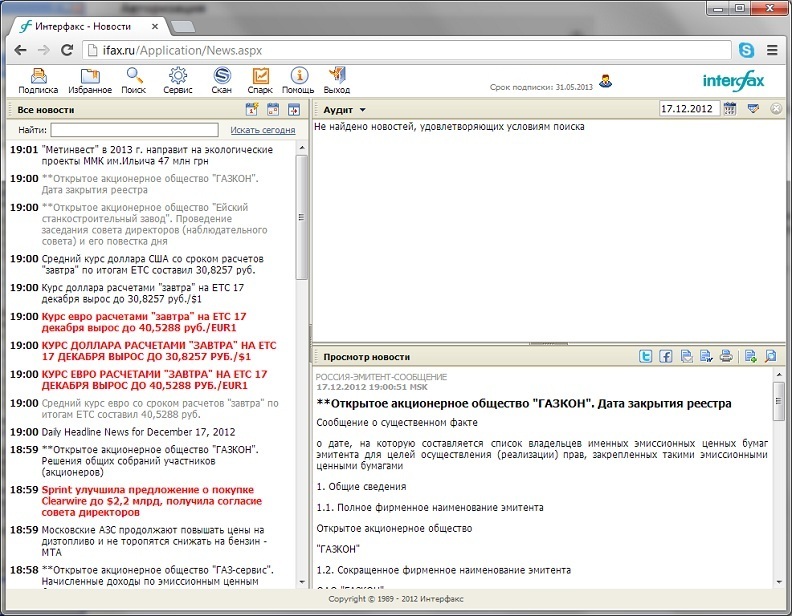The height and width of the screenshot is (616, 792).
Task: Open the red uppercase КУРС ЕВРО headline
Action: pos(154,380)
